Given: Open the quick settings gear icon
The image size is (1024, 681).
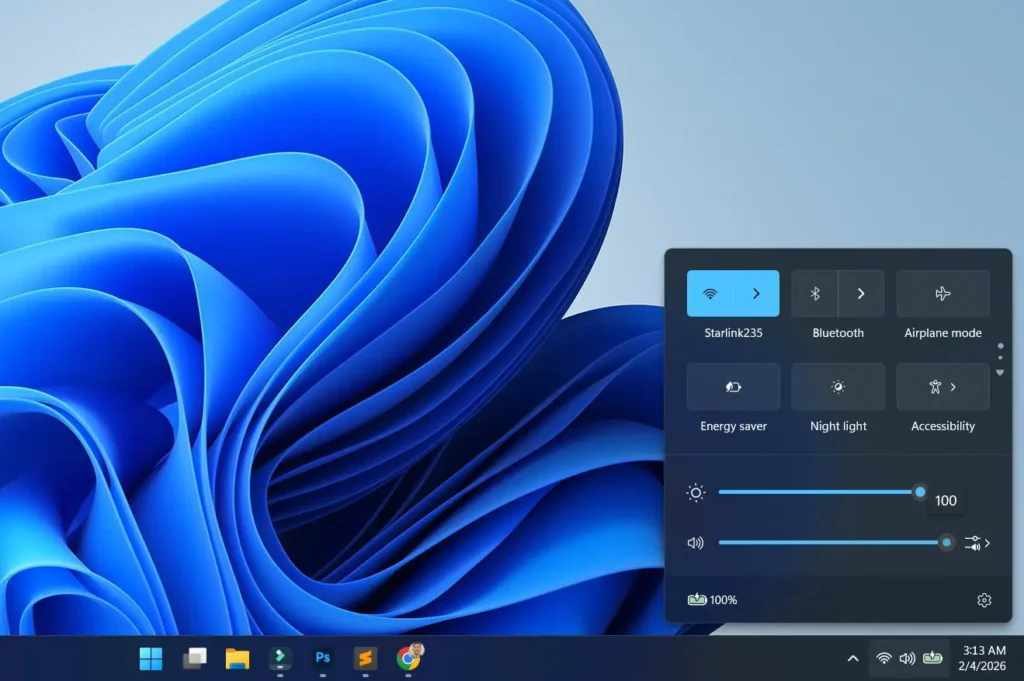Looking at the screenshot, I should (x=985, y=599).
